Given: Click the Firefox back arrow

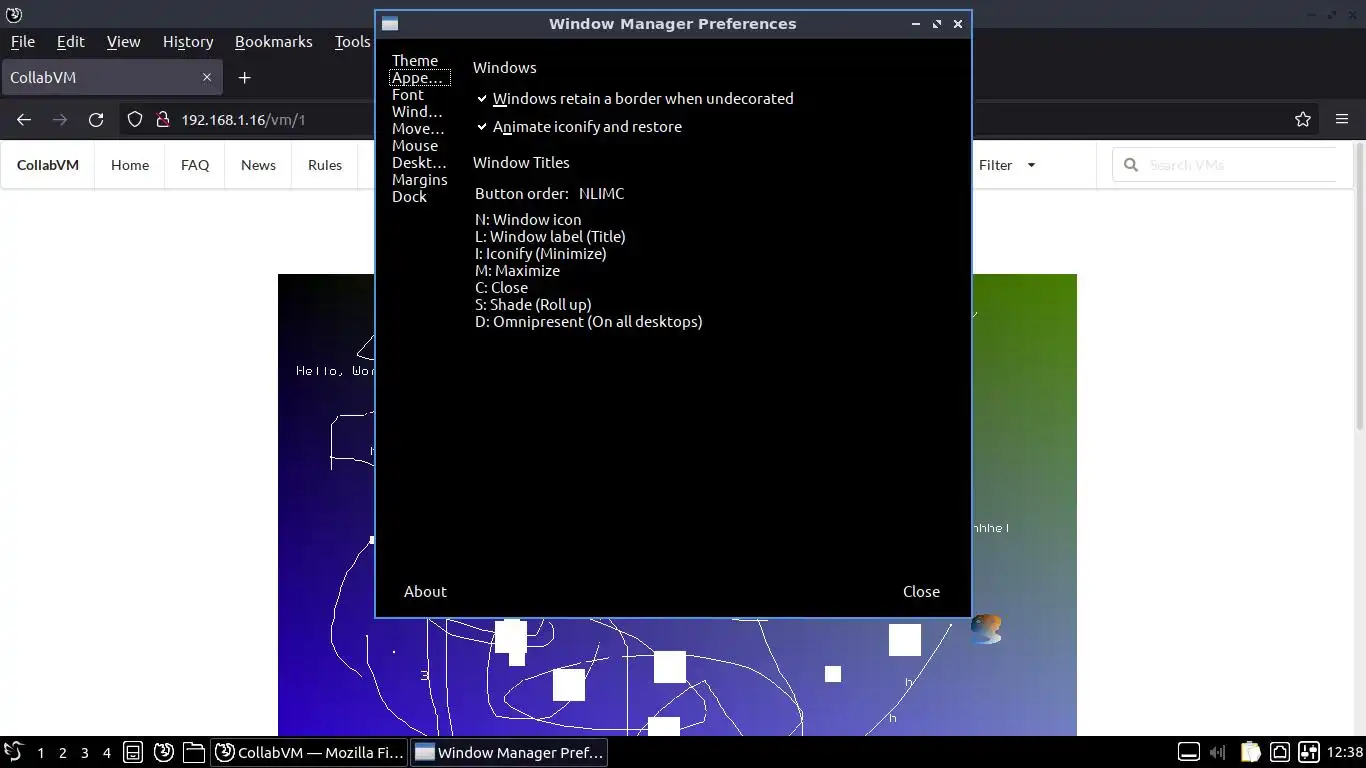Looking at the screenshot, I should point(24,119).
